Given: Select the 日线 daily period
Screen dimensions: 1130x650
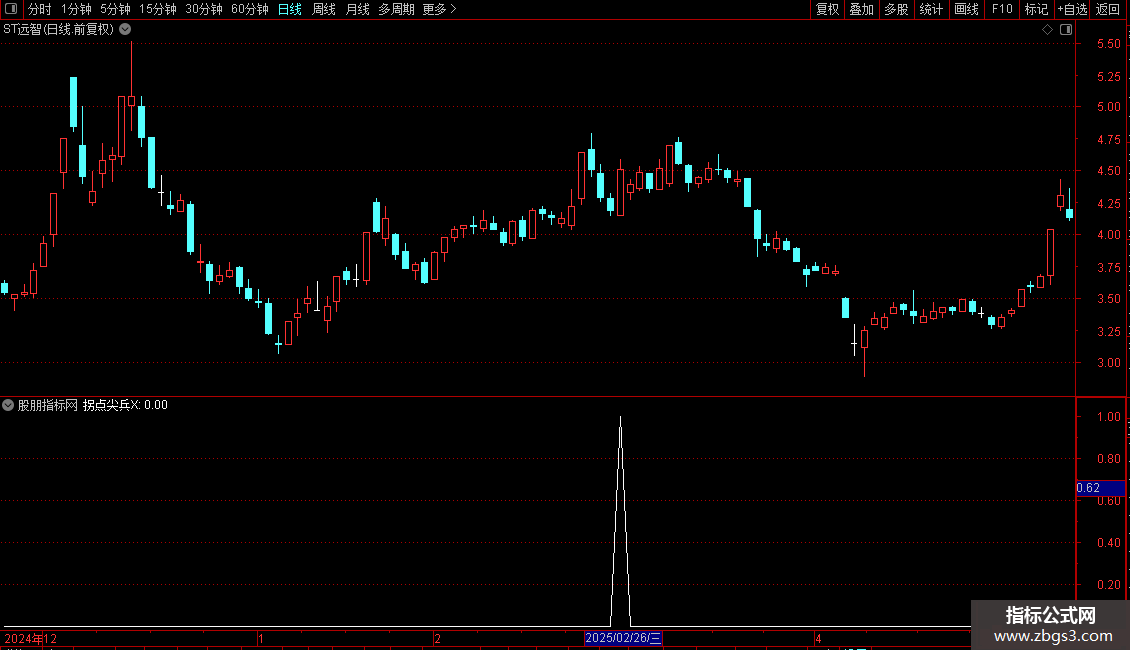Looking at the screenshot, I should click(290, 9).
